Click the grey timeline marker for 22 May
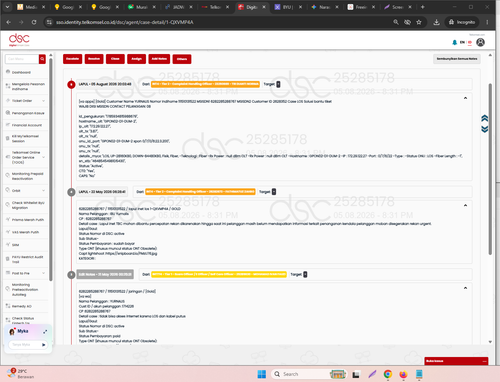 coord(71,192)
